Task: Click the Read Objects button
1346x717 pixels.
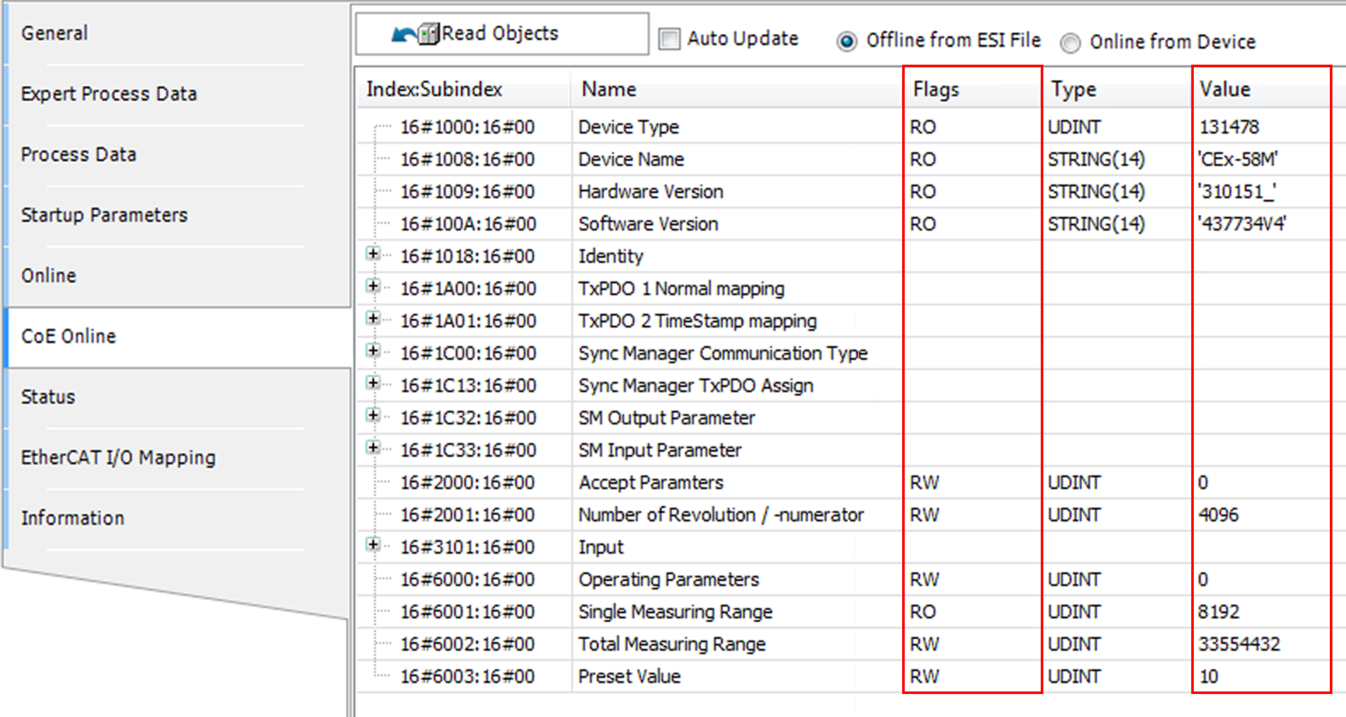Action: (x=501, y=34)
